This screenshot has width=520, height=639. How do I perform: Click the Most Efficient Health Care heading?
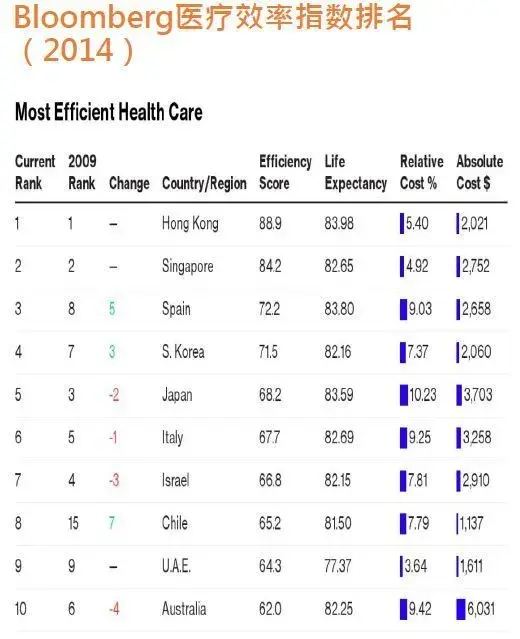click(x=109, y=112)
